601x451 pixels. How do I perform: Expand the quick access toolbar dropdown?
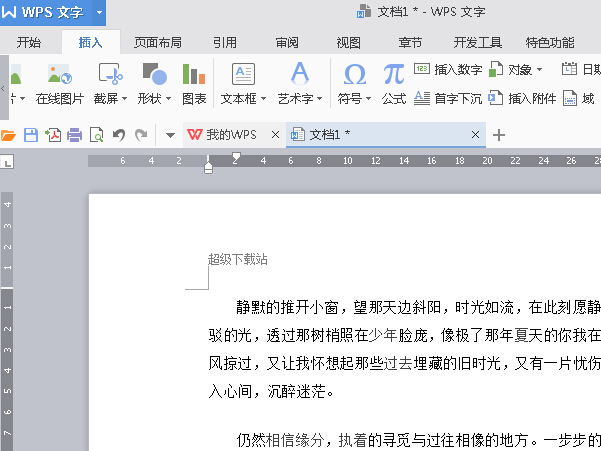tap(170, 135)
